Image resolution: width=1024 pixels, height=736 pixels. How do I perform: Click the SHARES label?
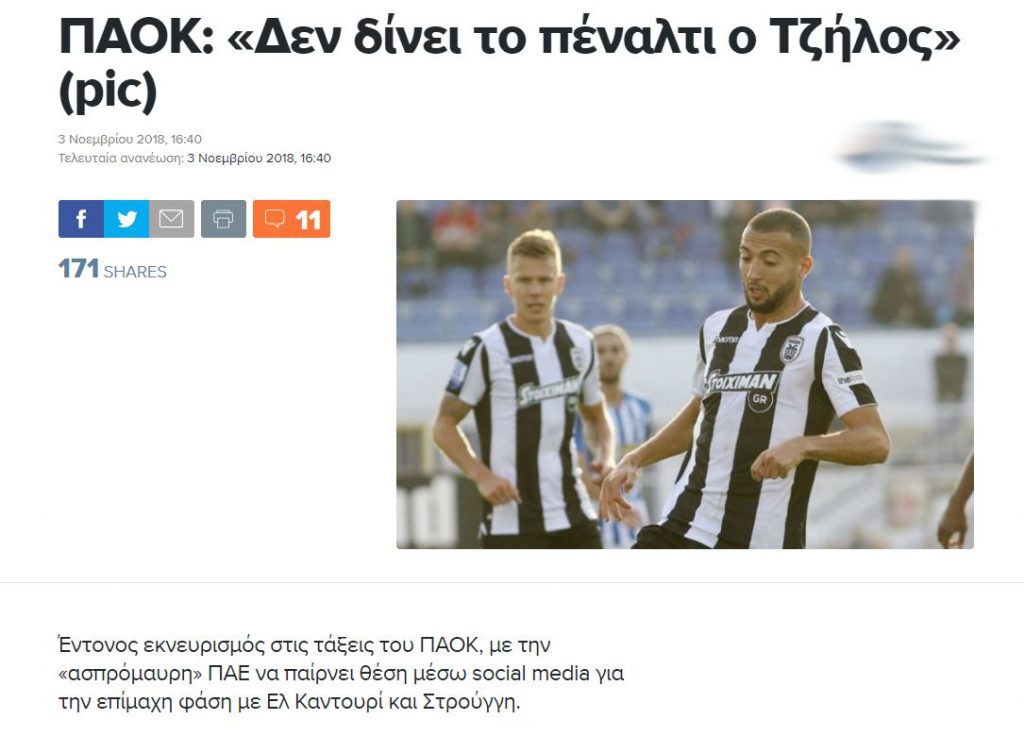coord(135,272)
